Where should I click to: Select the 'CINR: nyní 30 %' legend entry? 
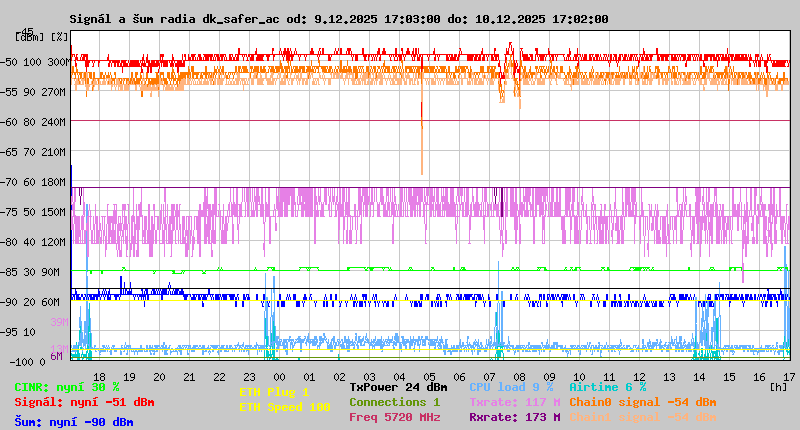tap(67, 387)
